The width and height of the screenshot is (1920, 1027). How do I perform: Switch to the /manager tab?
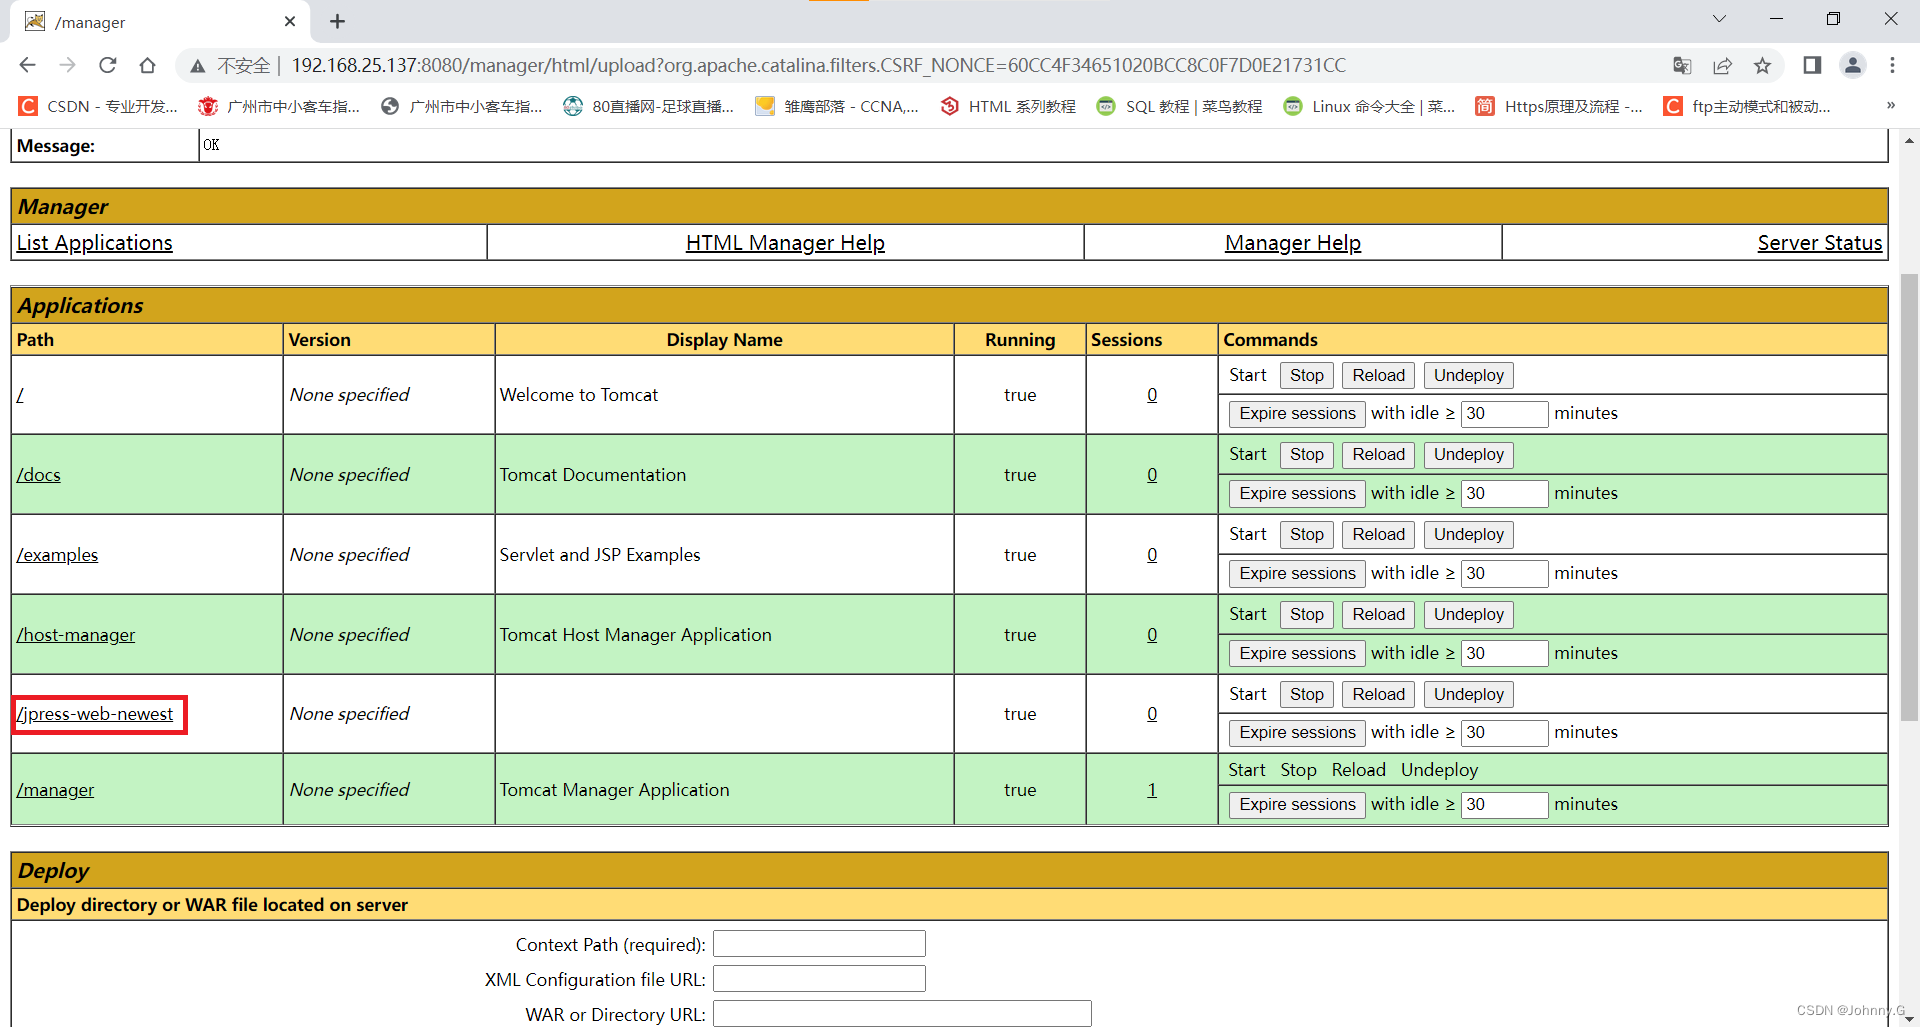tap(160, 21)
